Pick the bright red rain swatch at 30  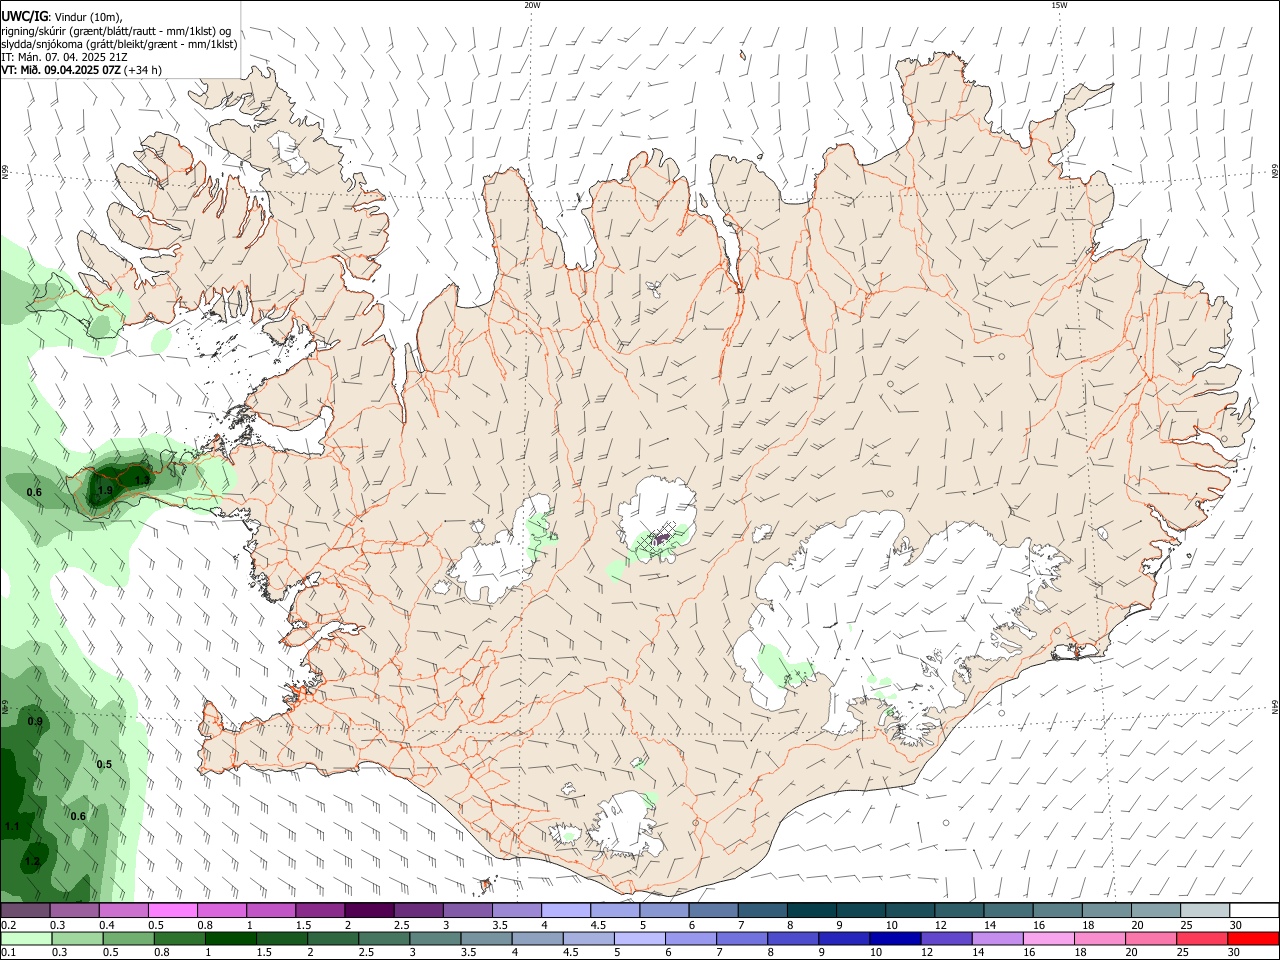click(1253, 939)
